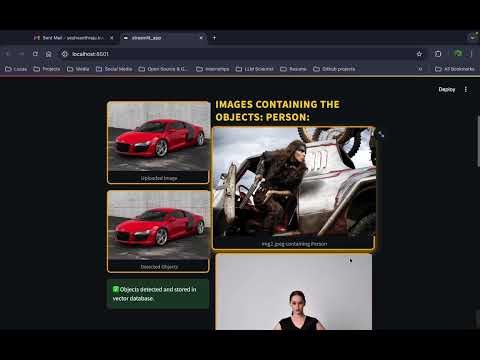Open the Uploaded Image car thumbnail

(159, 136)
